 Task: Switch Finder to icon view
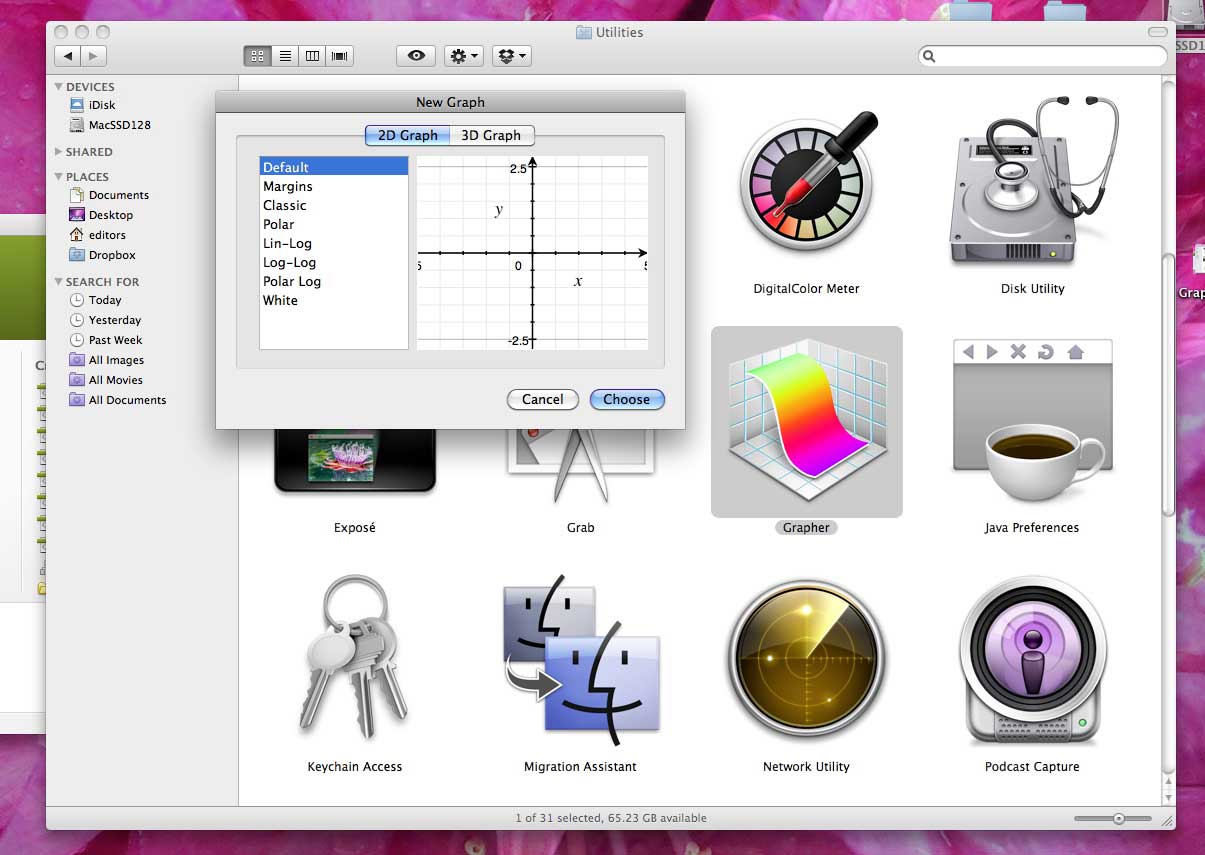pyautogui.click(x=257, y=56)
